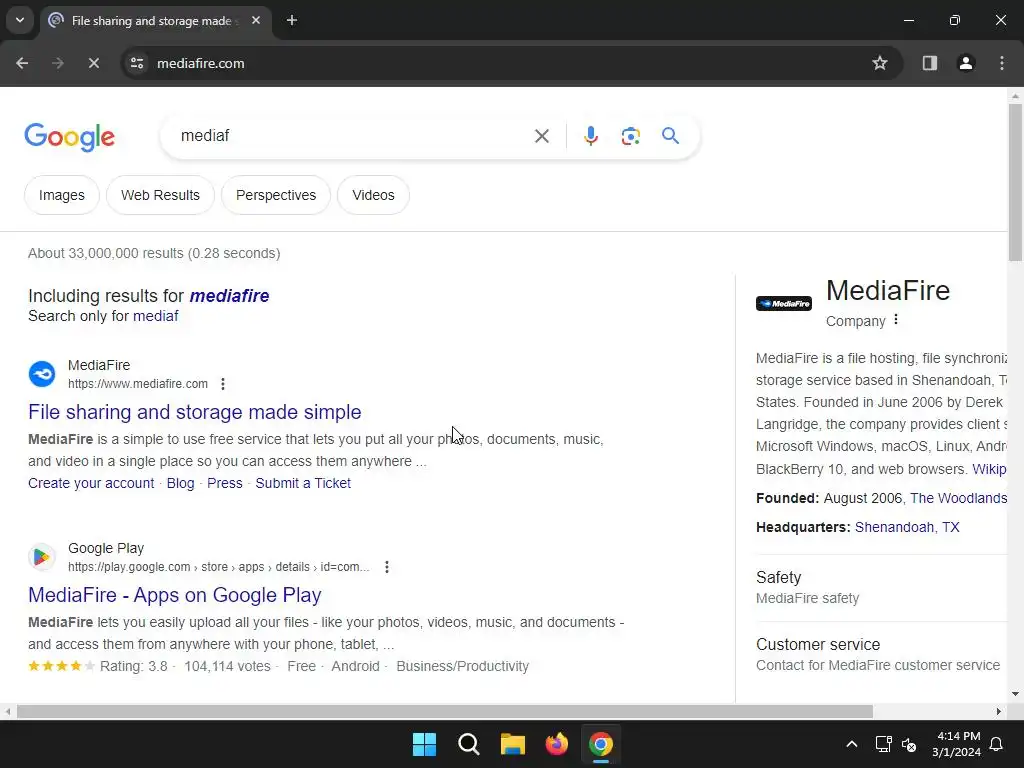Click the search box containing mediaf
This screenshot has height=768, width=1024.
(x=353, y=136)
